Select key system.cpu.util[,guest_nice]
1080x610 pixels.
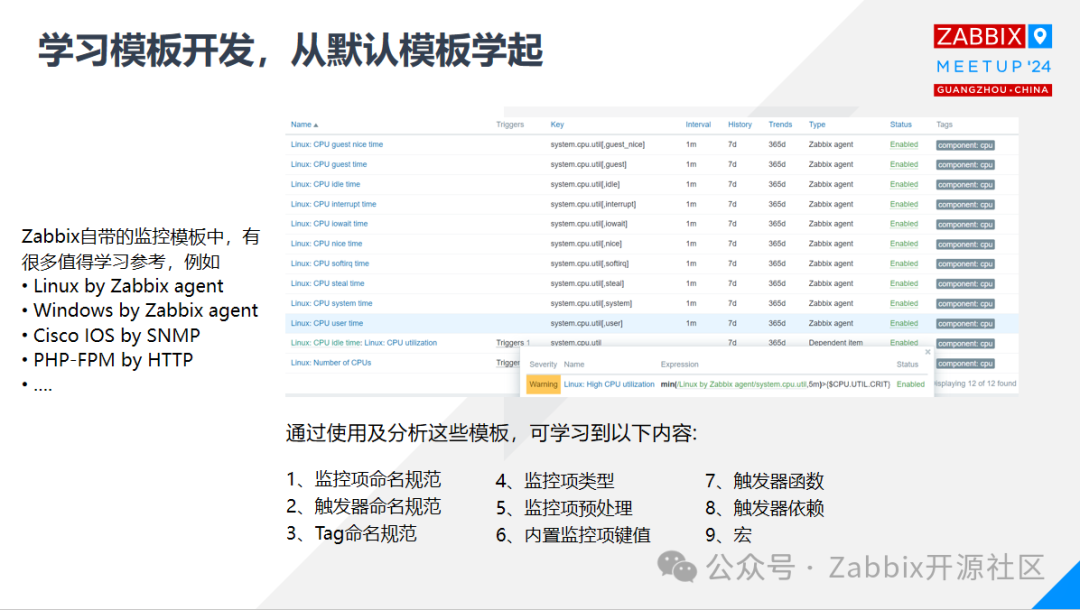click(597, 145)
